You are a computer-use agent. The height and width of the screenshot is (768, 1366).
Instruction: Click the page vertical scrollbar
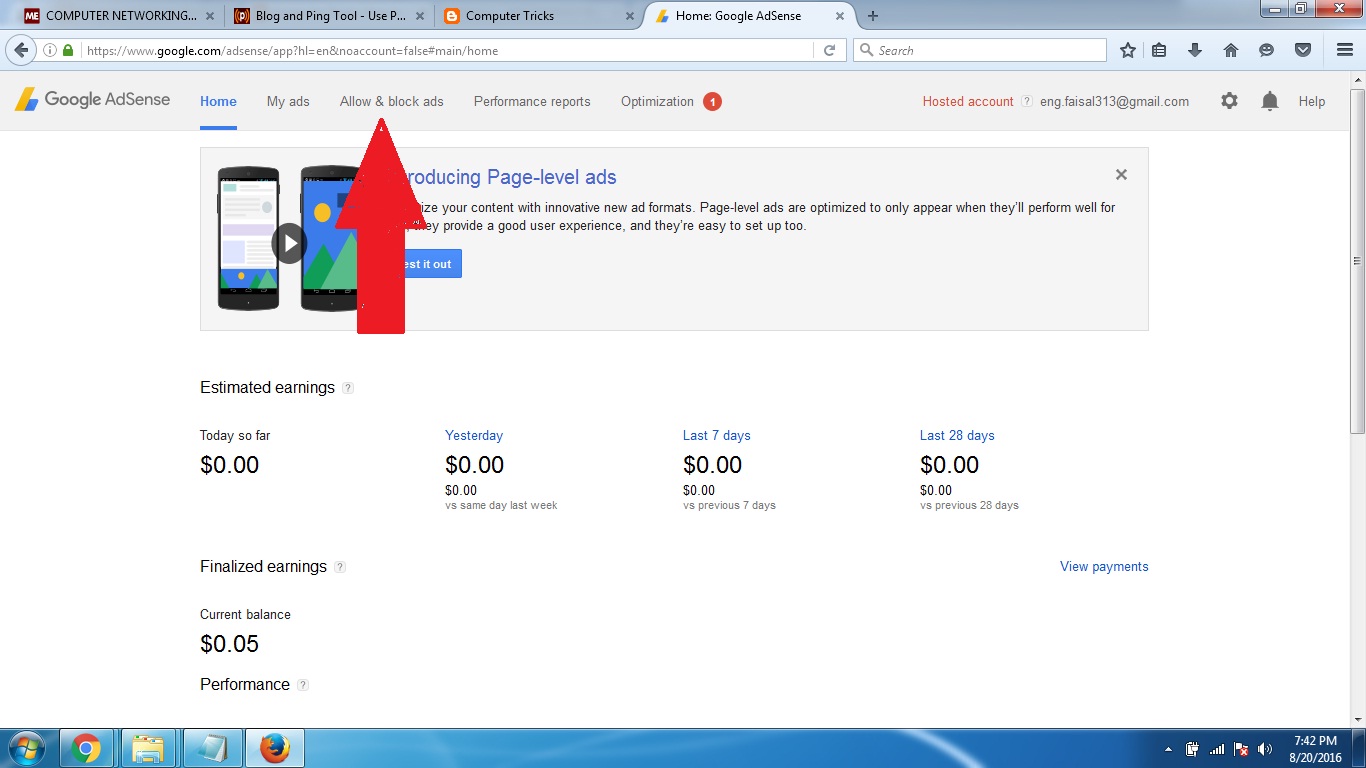point(1357,260)
